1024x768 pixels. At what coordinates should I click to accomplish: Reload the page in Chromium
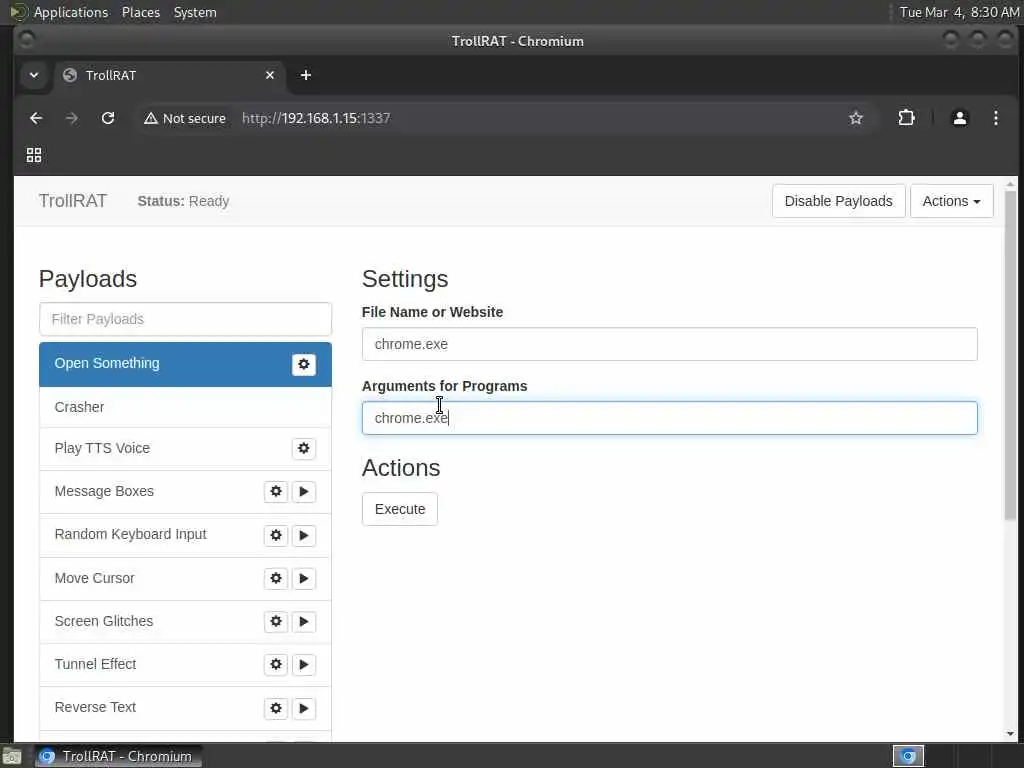108,118
